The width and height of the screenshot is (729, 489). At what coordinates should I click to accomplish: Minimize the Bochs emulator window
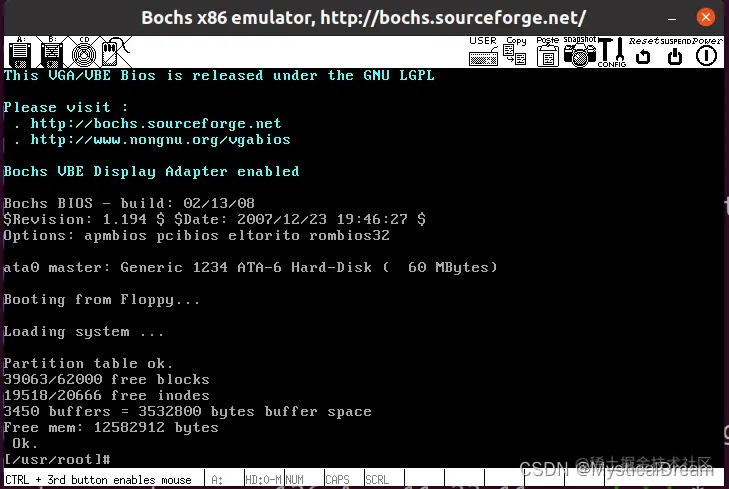click(x=672, y=19)
